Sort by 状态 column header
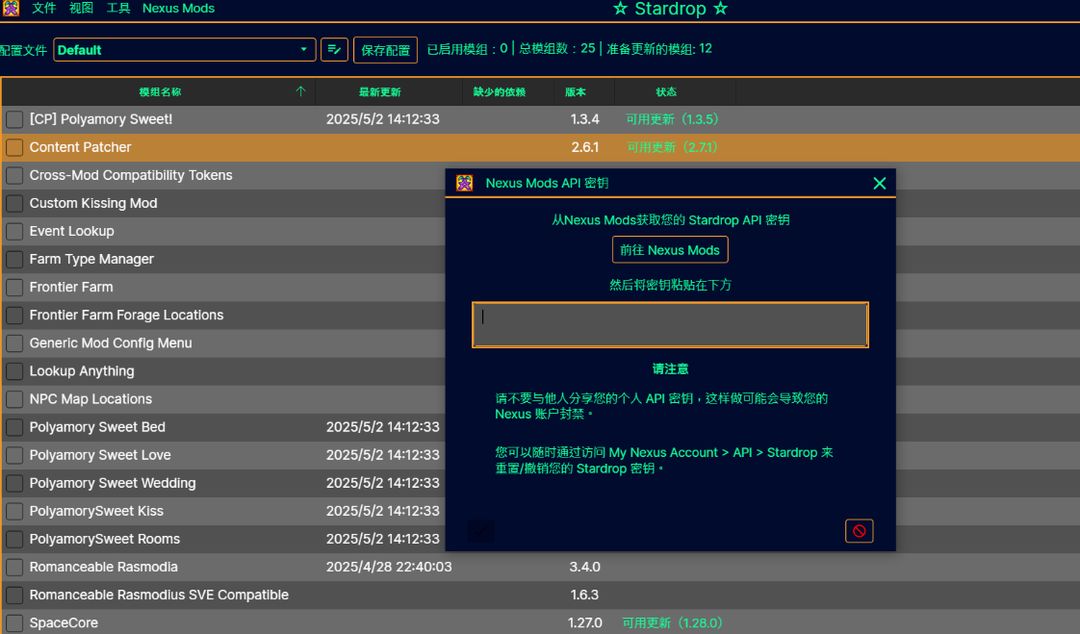Image resolution: width=1080 pixels, height=634 pixels. [665, 92]
